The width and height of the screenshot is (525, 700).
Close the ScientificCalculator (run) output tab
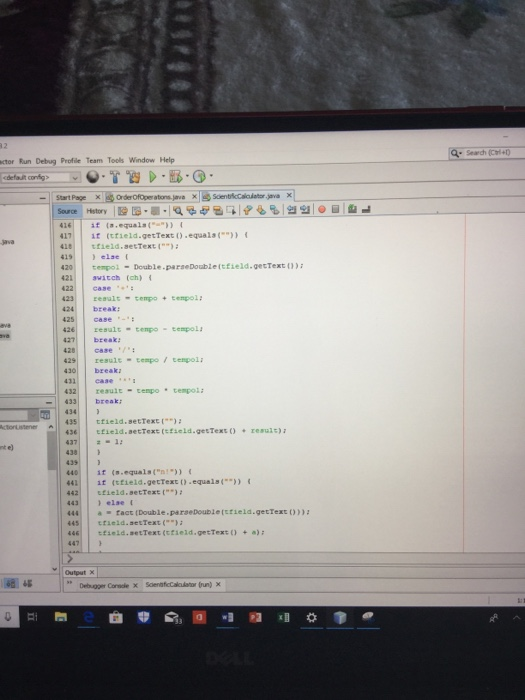pos(218,584)
